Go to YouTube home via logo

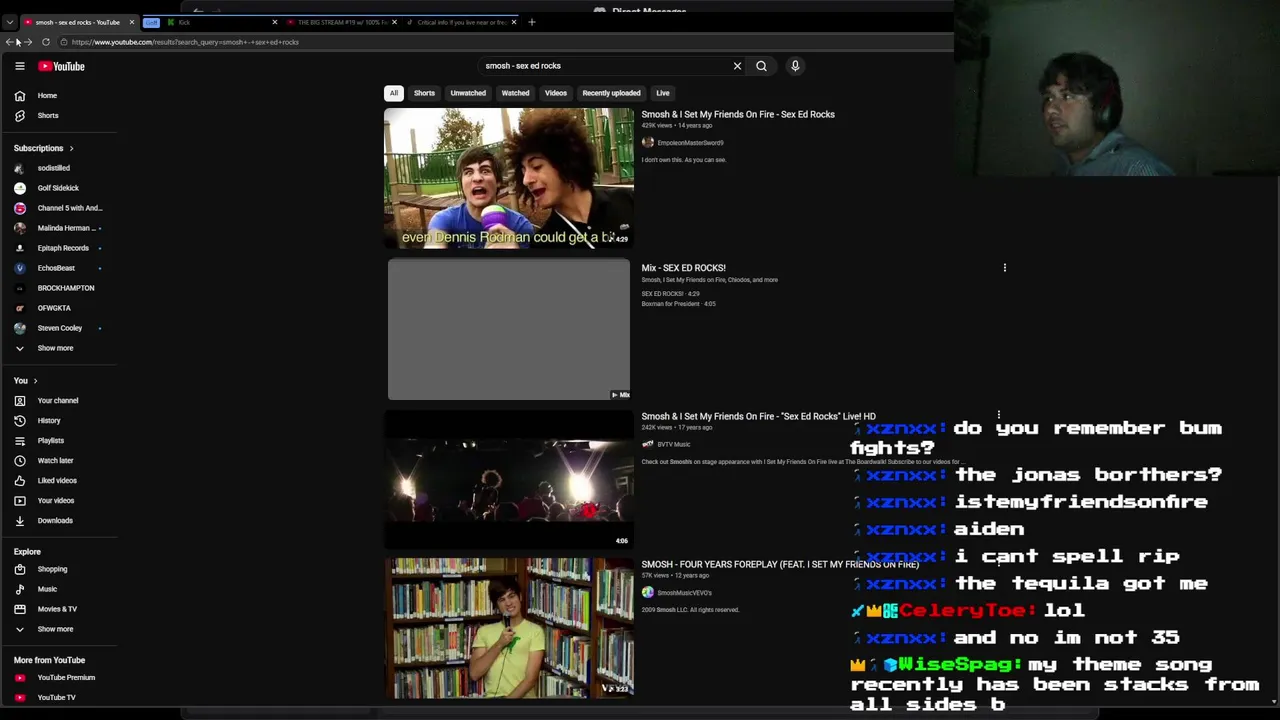(62, 66)
